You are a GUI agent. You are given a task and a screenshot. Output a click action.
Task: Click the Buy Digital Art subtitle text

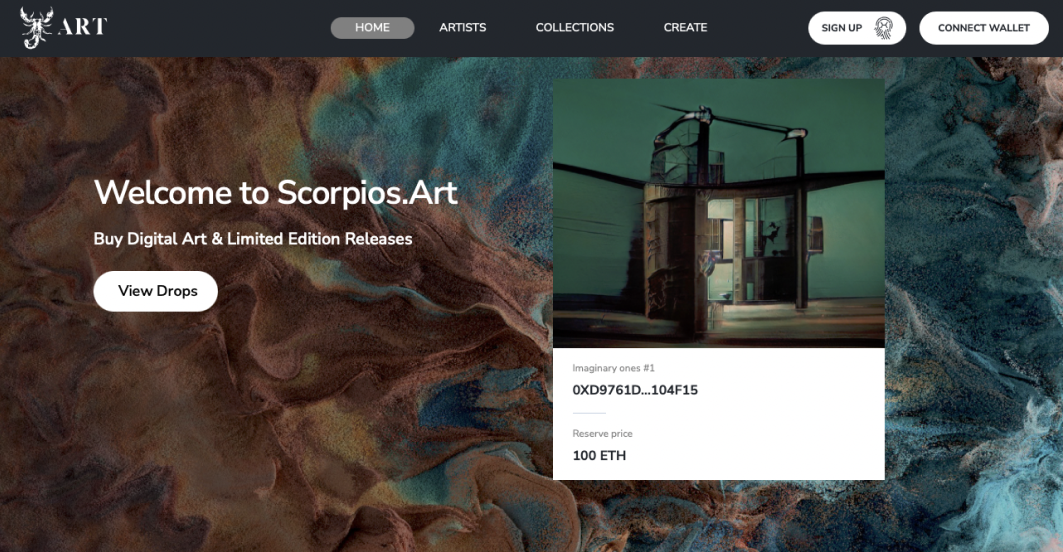pyautogui.click(x=253, y=239)
